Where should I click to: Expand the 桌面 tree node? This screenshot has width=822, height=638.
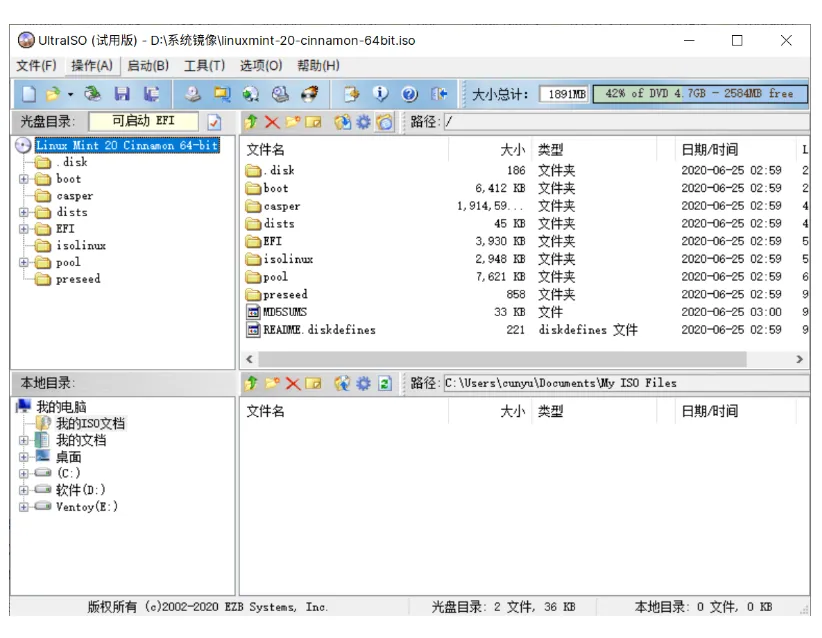(24, 457)
